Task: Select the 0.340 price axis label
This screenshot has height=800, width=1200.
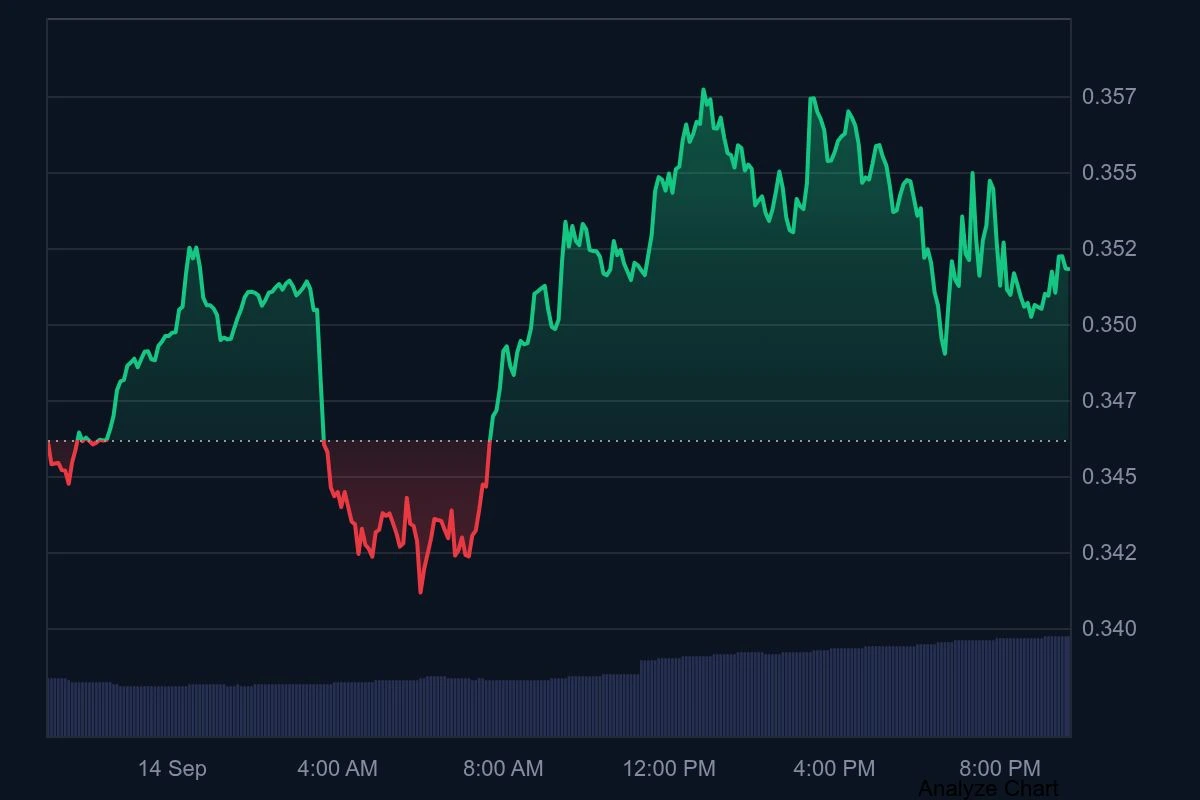Action: click(x=1109, y=629)
